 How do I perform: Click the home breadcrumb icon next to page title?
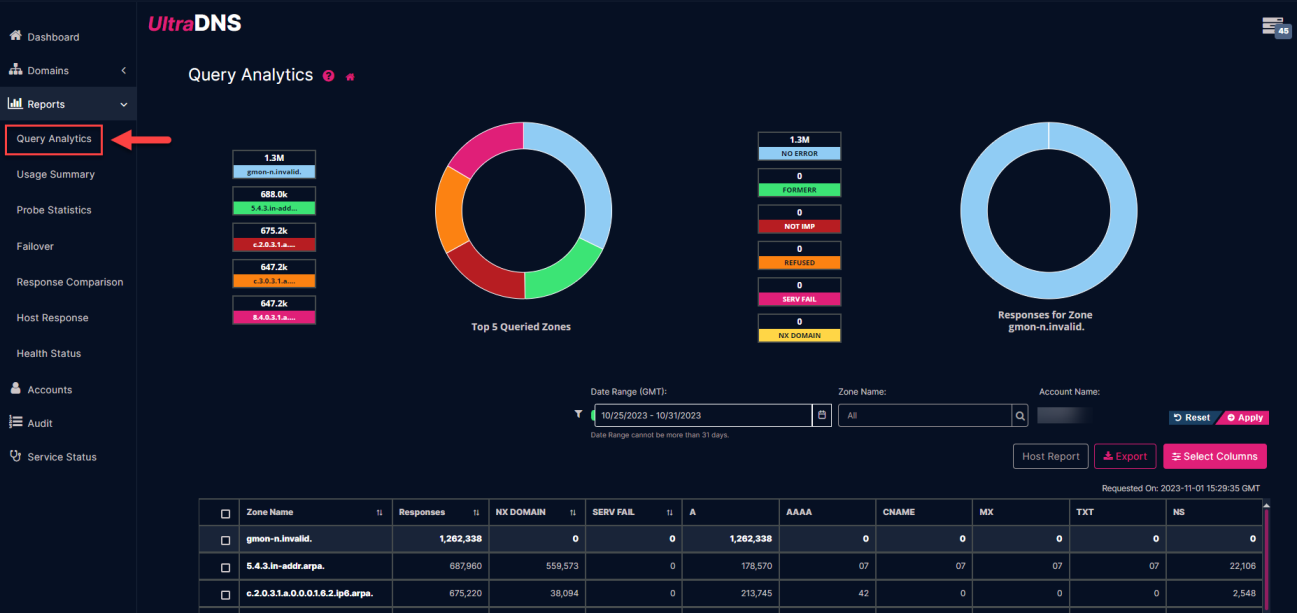click(x=349, y=75)
